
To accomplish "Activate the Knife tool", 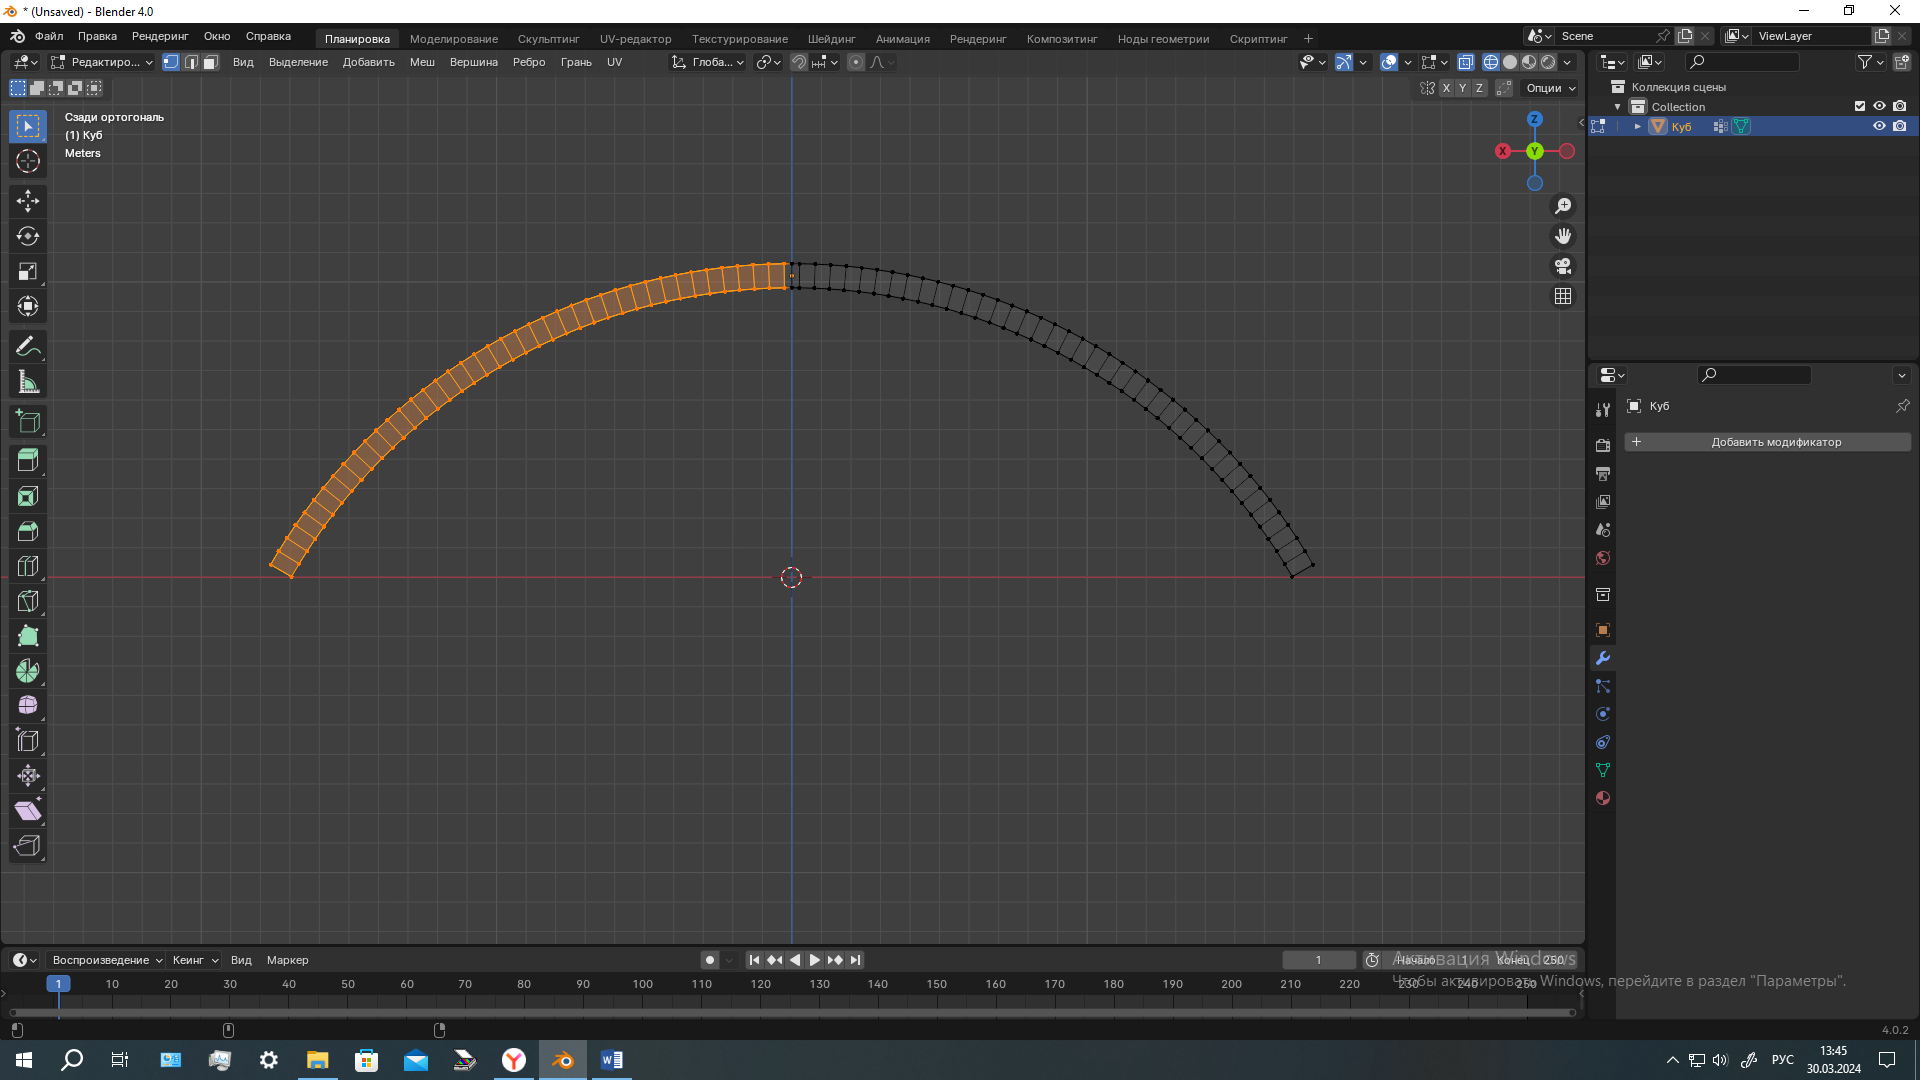I will pyautogui.click(x=28, y=601).
